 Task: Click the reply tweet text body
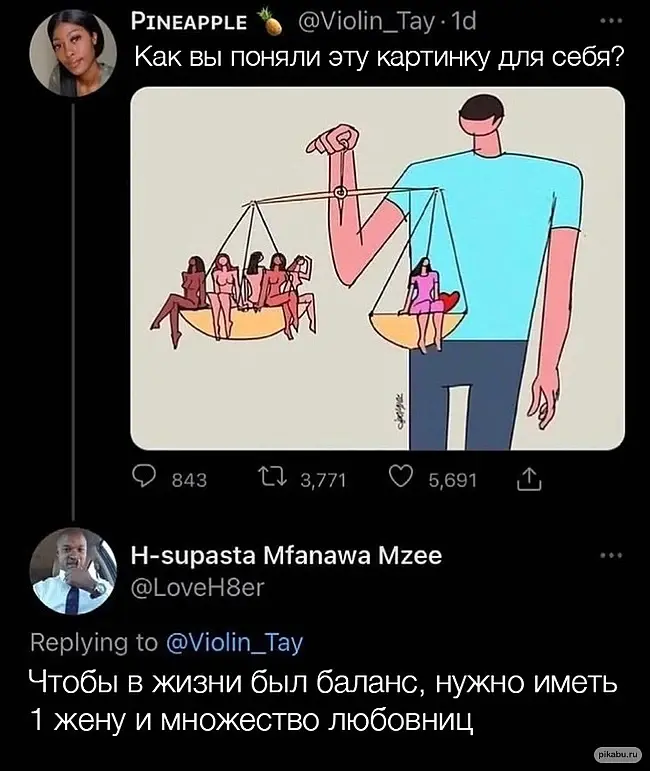click(324, 701)
